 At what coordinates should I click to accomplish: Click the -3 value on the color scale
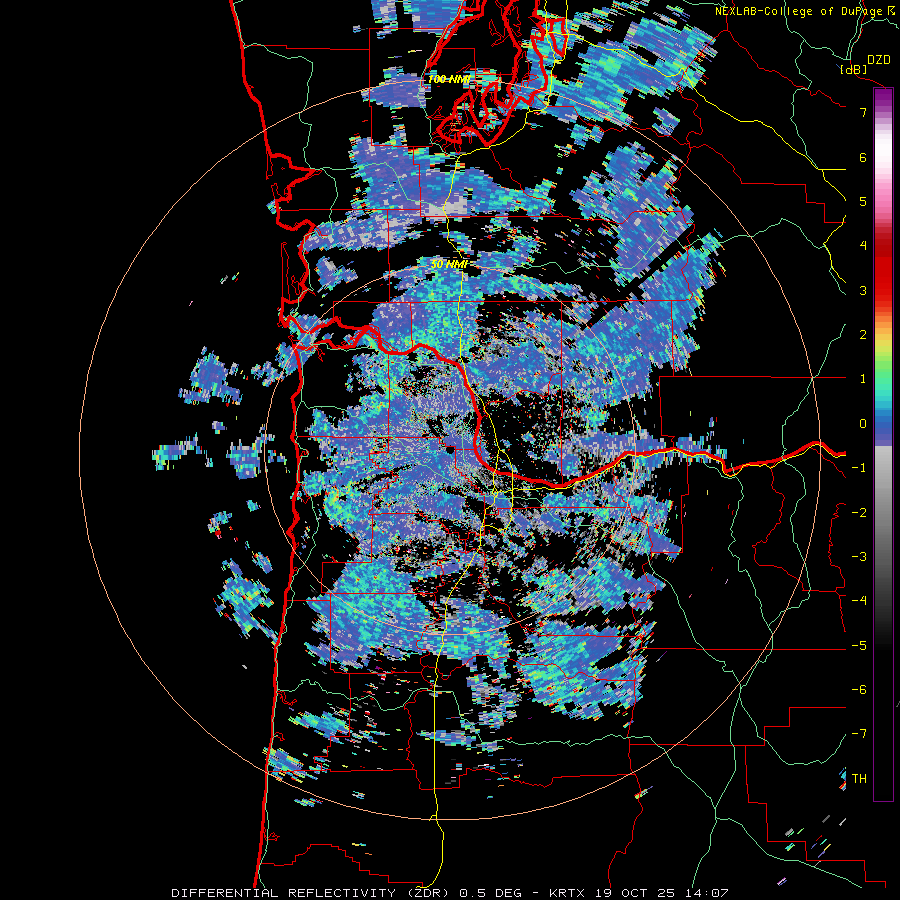point(859,557)
